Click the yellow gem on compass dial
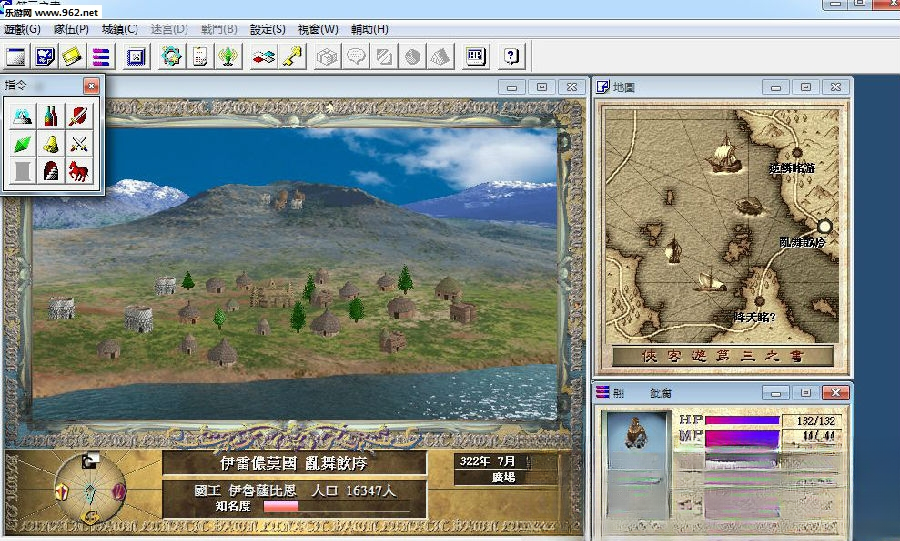The image size is (900, 541). pos(62,492)
